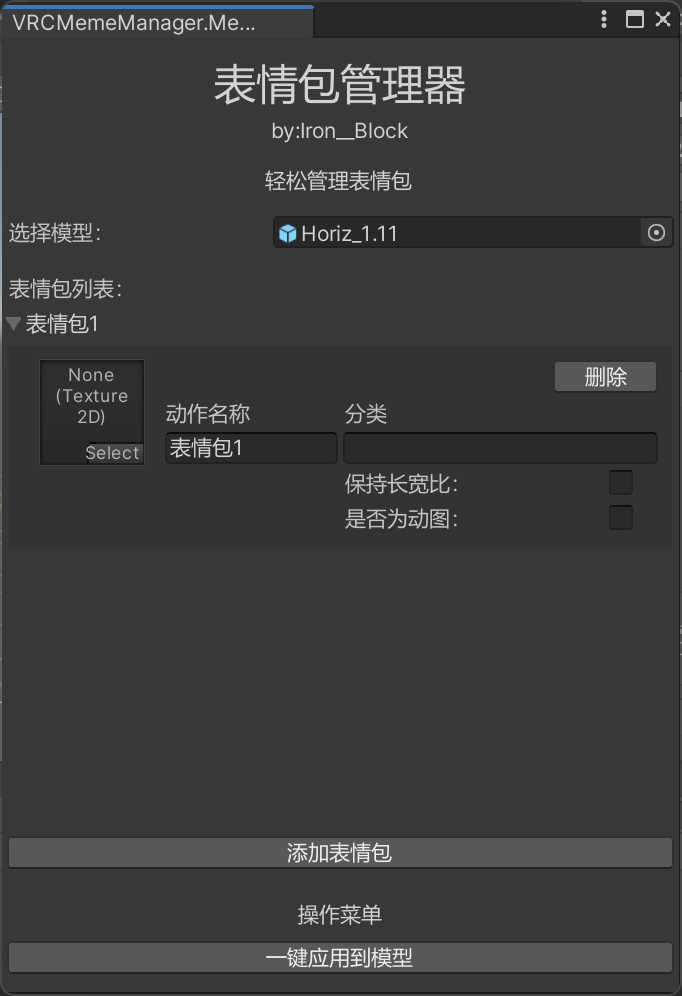Click the blue cube icon beside Horiz_1.11

pos(288,234)
